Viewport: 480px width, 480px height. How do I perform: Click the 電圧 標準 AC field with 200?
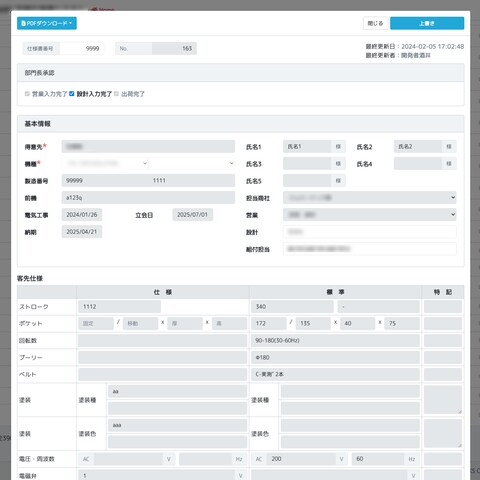coord(302,459)
